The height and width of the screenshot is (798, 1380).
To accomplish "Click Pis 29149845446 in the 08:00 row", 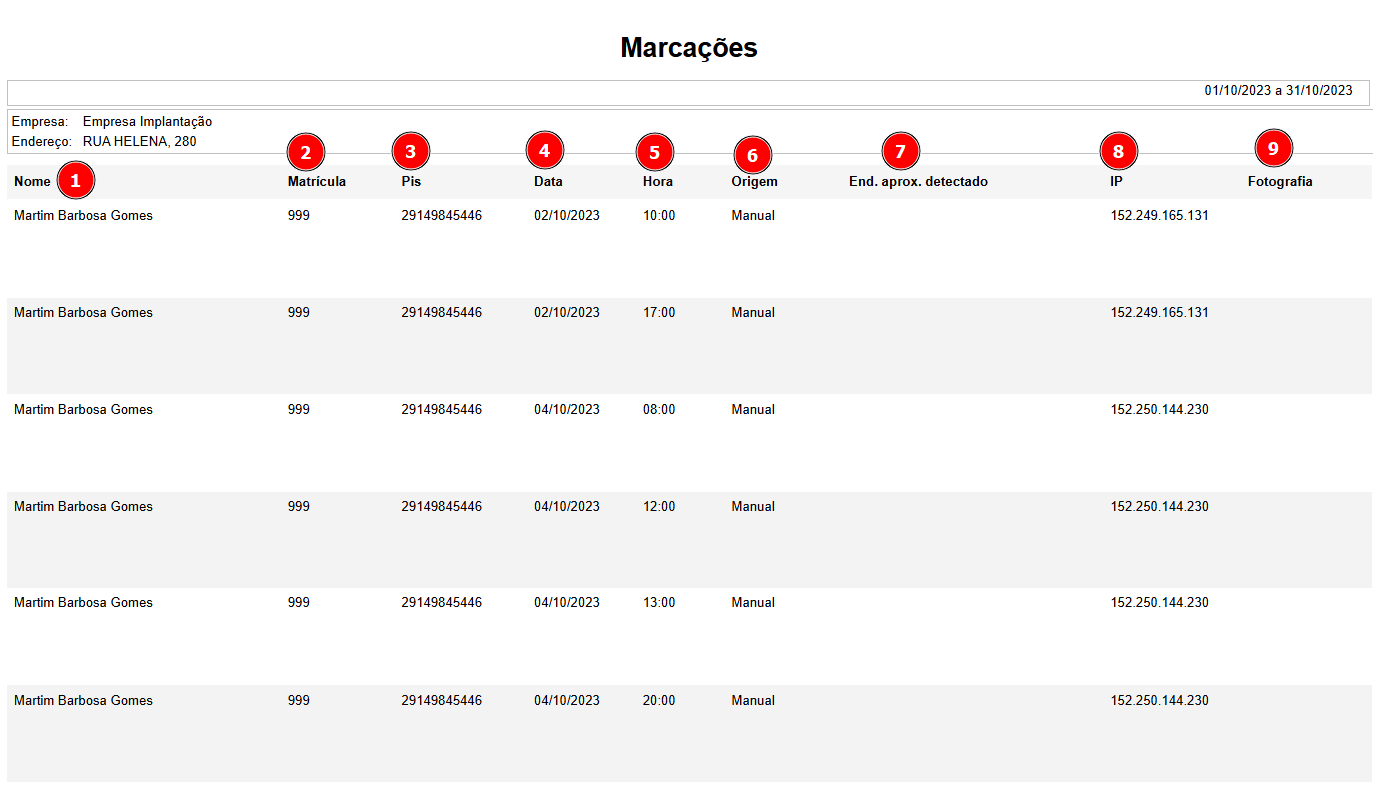I will (x=441, y=410).
